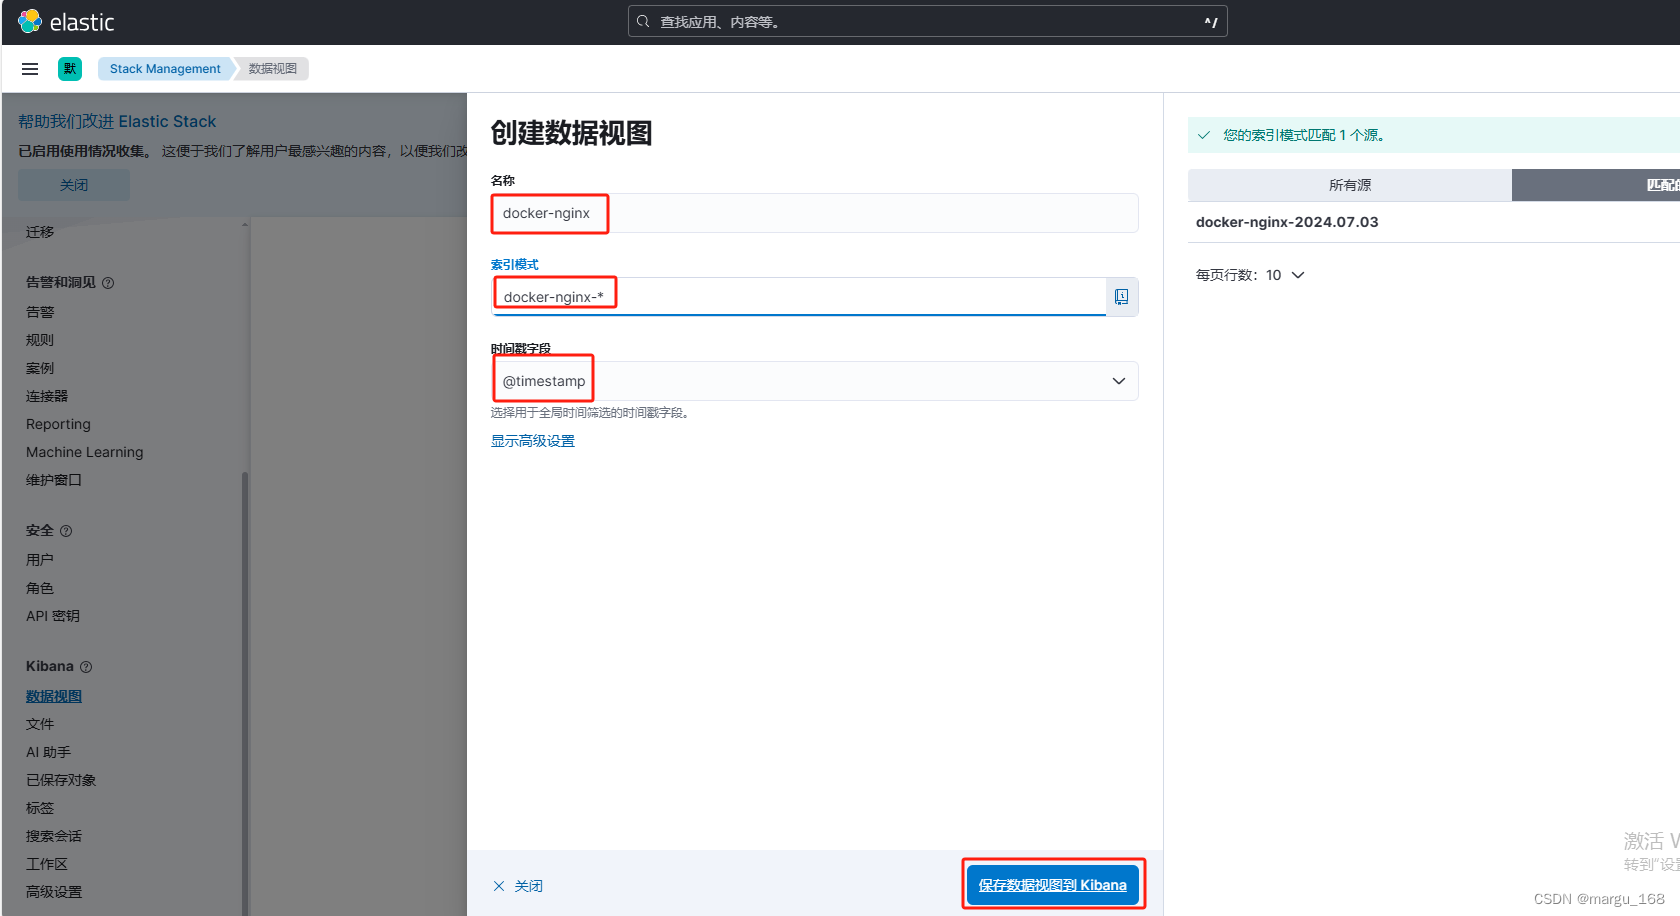
Task: Click the Elastic logo in header
Action: point(66,22)
